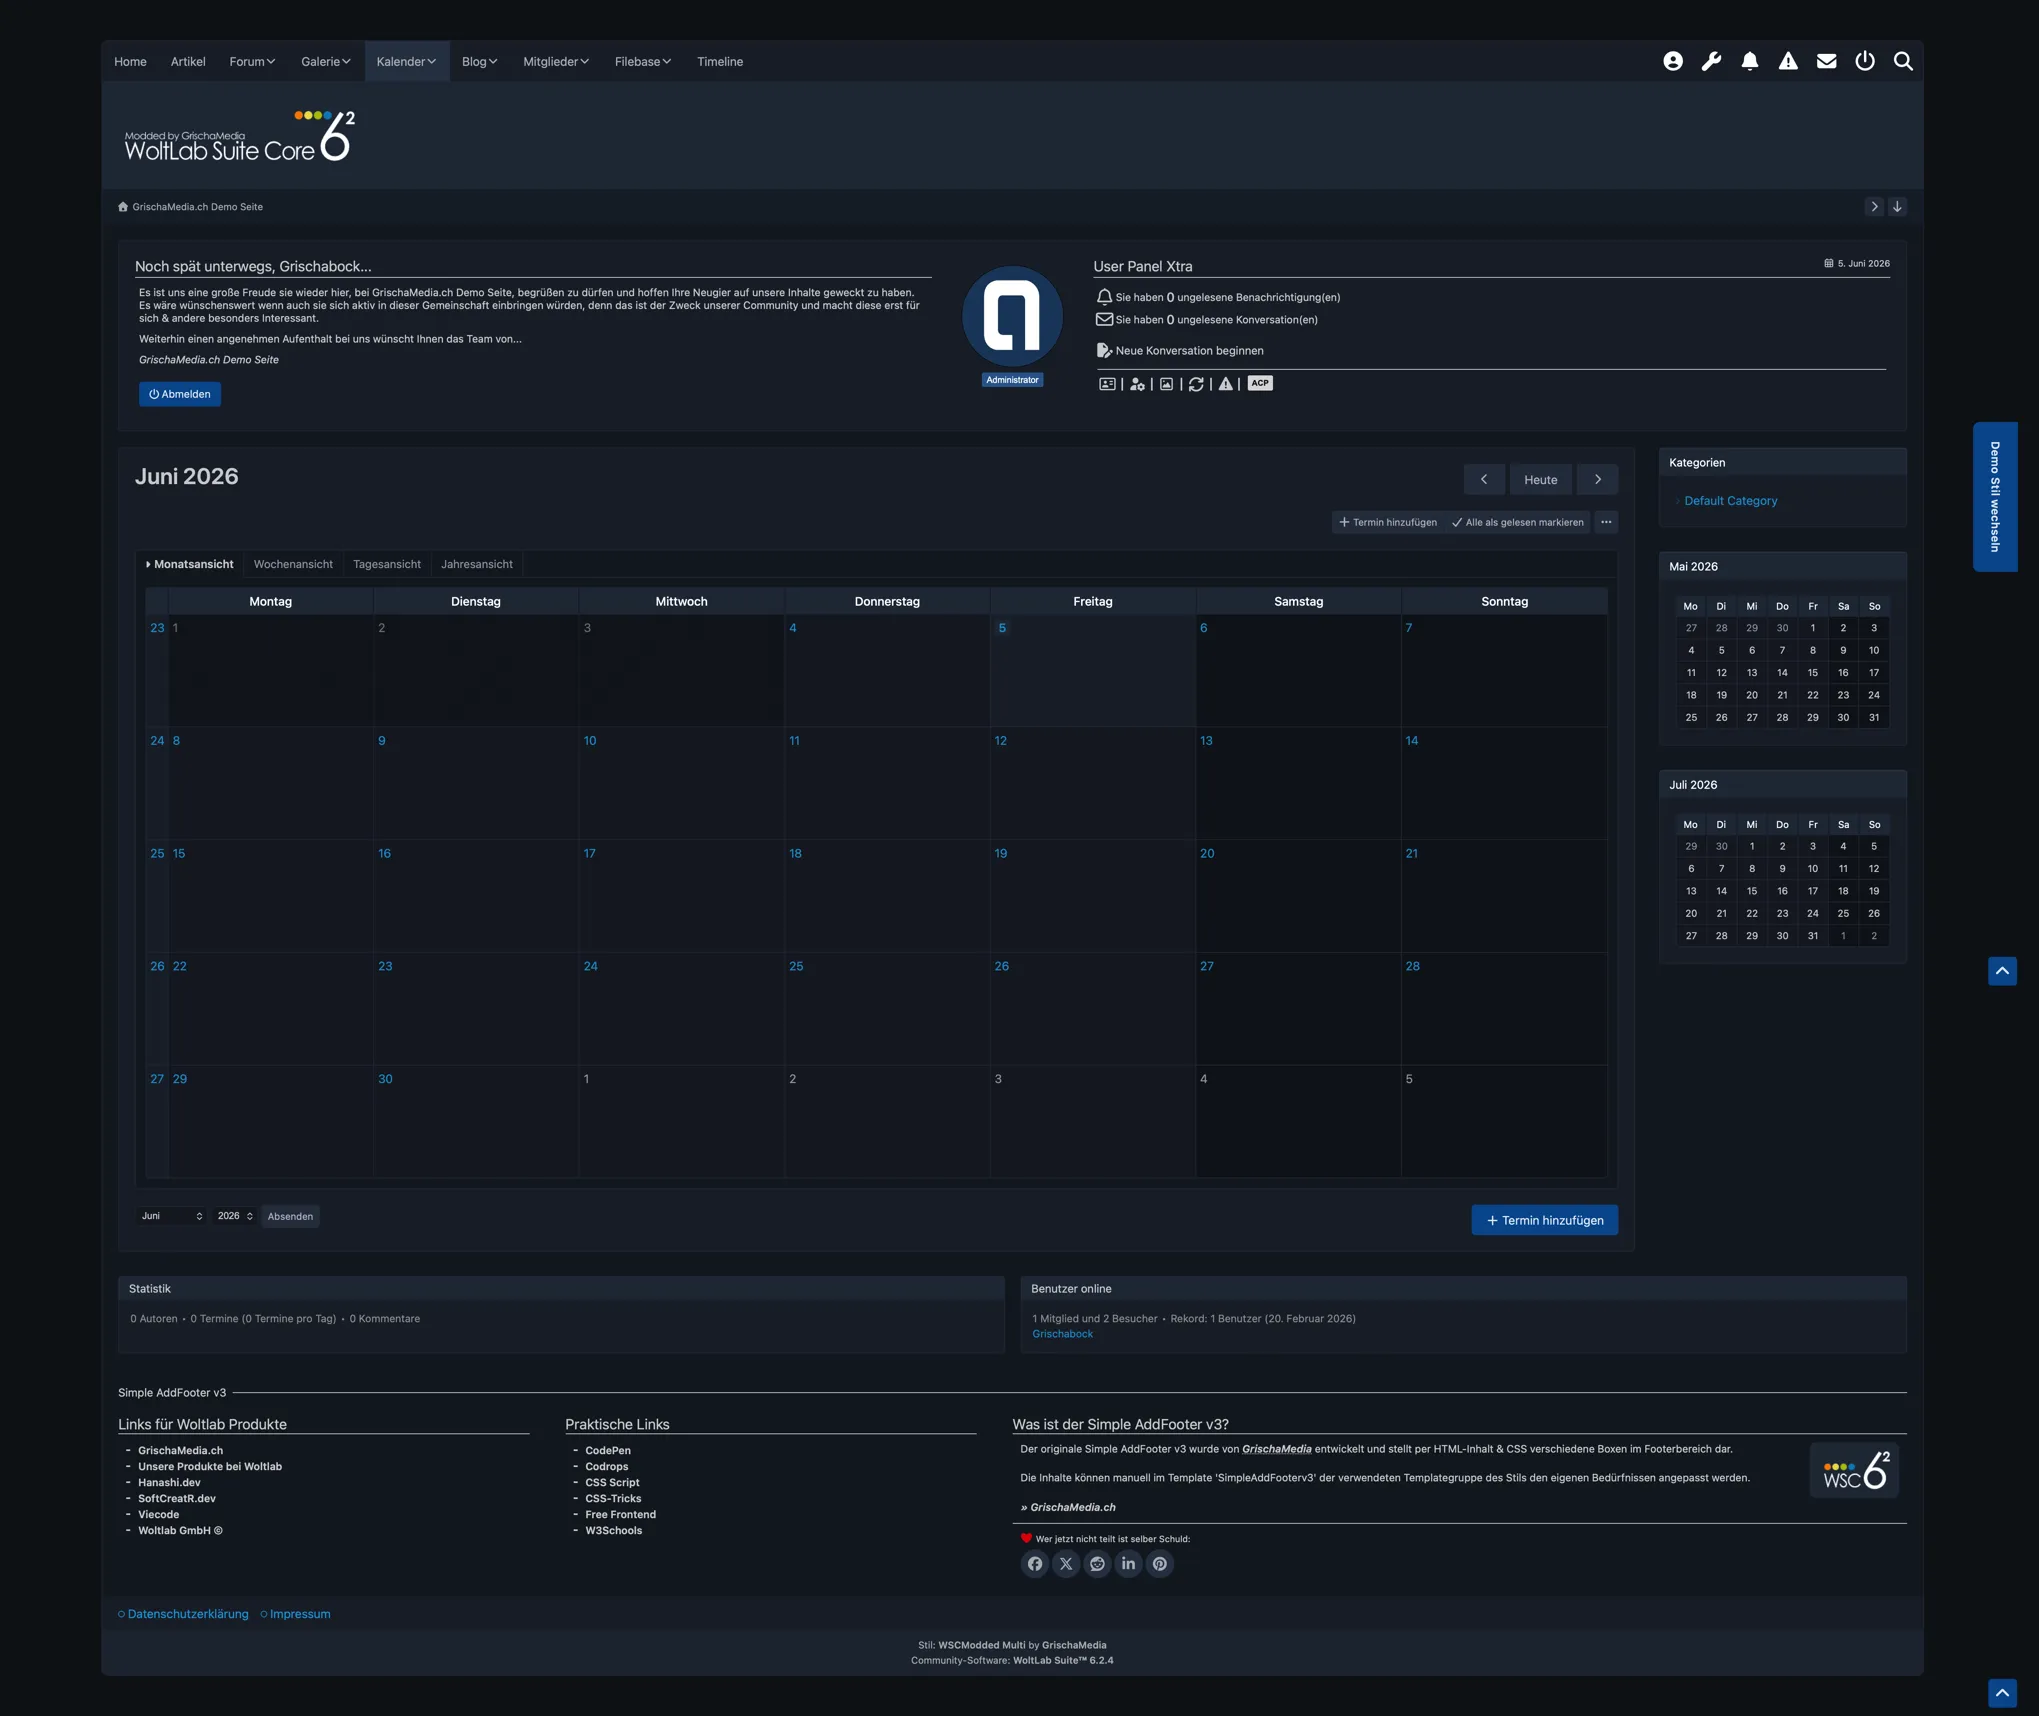Open the search magnifier icon
This screenshot has width=2039, height=1716.
pos(1903,62)
